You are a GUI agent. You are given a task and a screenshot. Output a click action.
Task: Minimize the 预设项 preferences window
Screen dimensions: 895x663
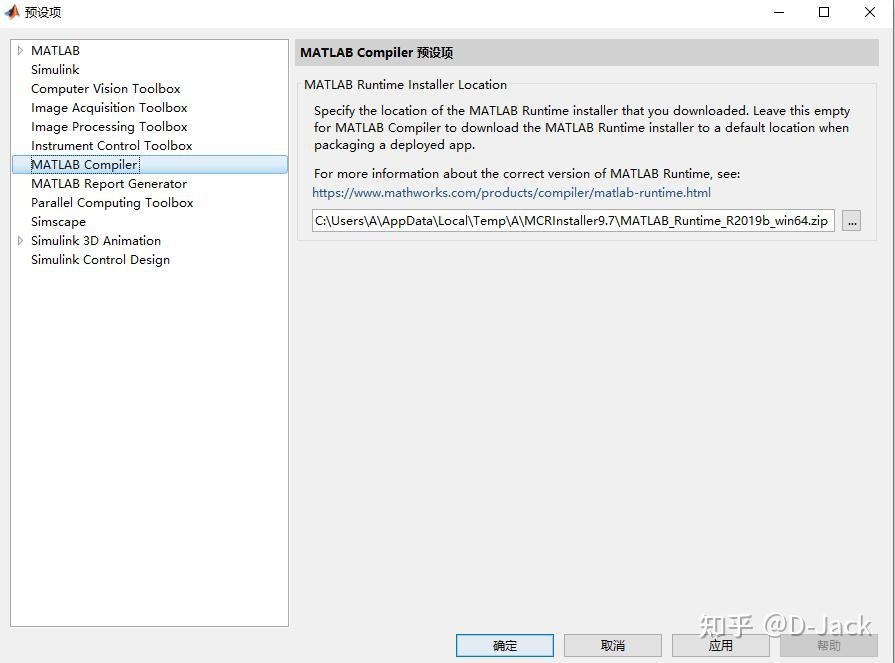[x=777, y=13]
